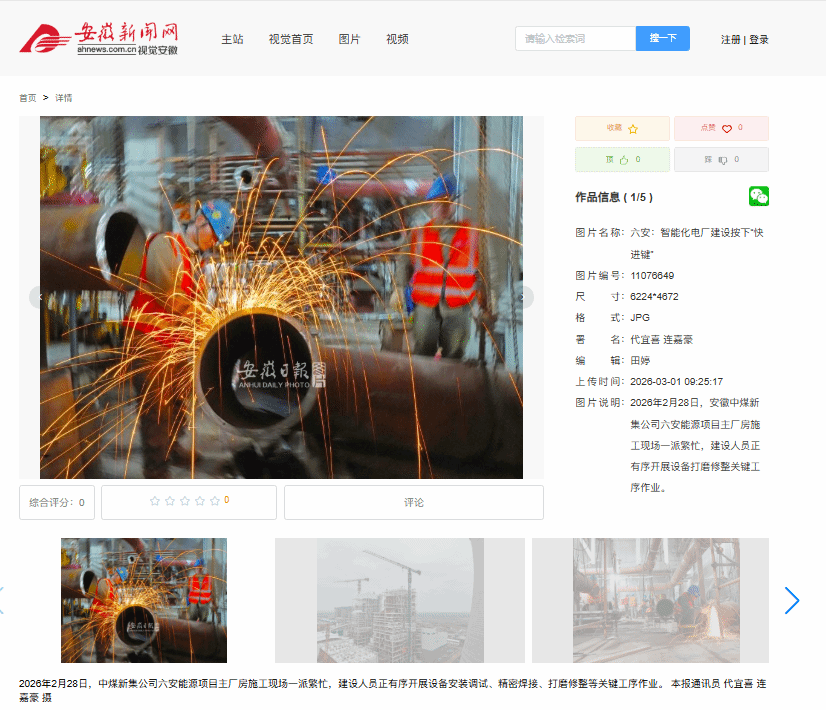Rate the photo with the fifth star

click(x=215, y=501)
